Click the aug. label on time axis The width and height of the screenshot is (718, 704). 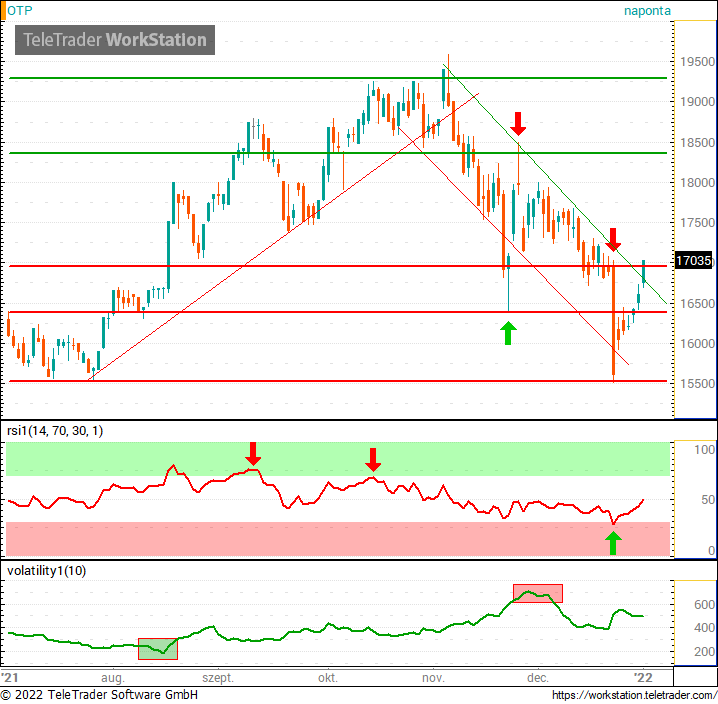[113, 678]
